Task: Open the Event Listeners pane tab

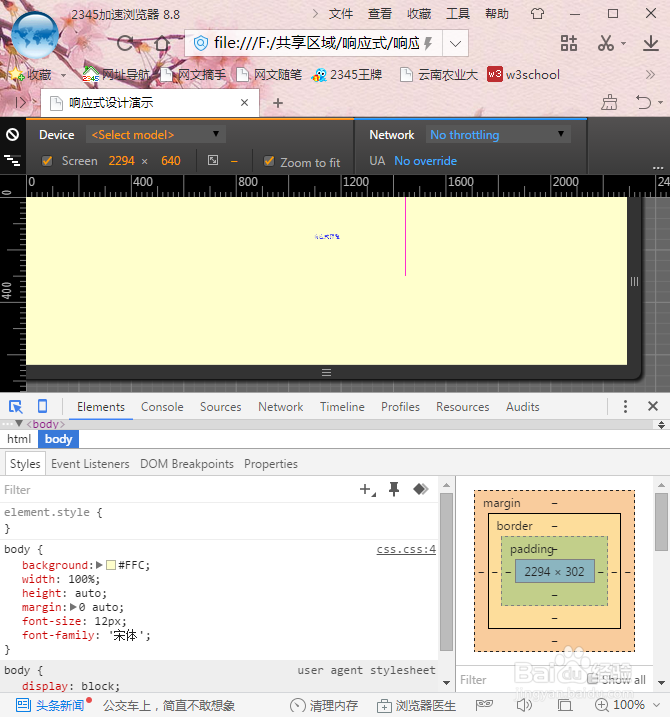Action: (90, 464)
